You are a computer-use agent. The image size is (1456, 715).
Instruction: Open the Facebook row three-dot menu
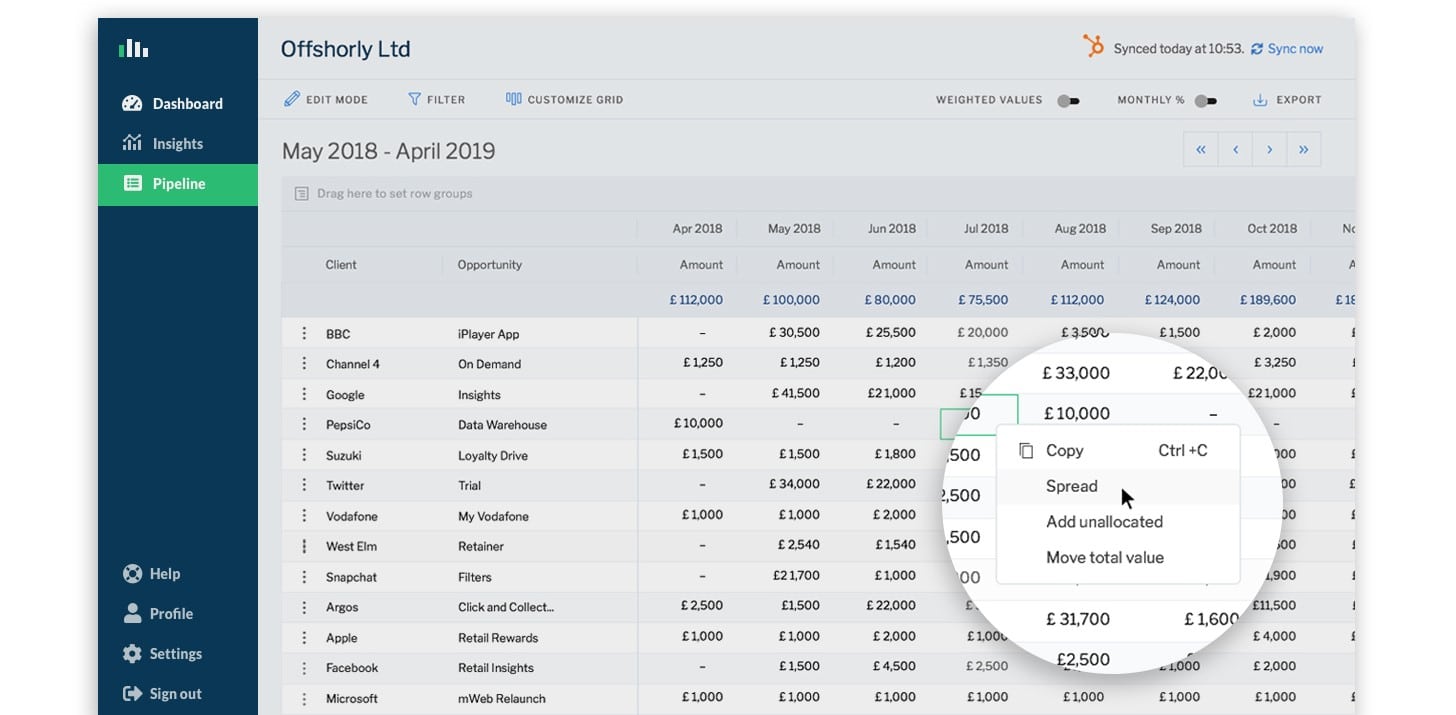pos(304,667)
